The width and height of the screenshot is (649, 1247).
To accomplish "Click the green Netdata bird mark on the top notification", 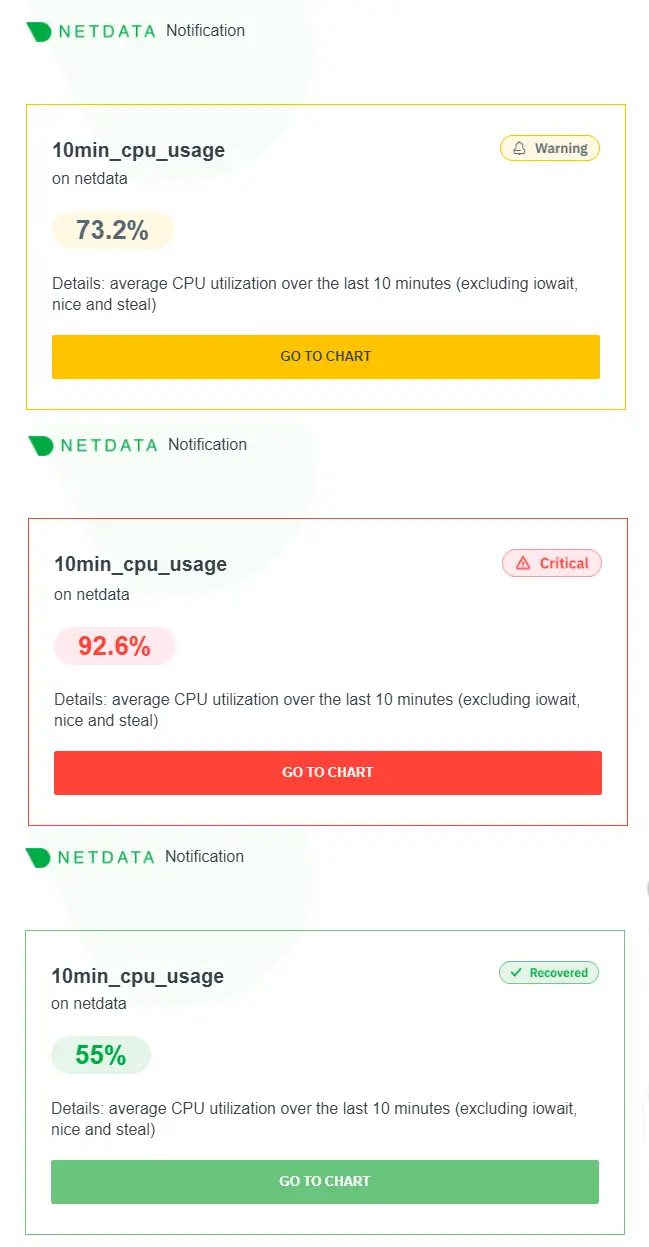I will coord(39,31).
